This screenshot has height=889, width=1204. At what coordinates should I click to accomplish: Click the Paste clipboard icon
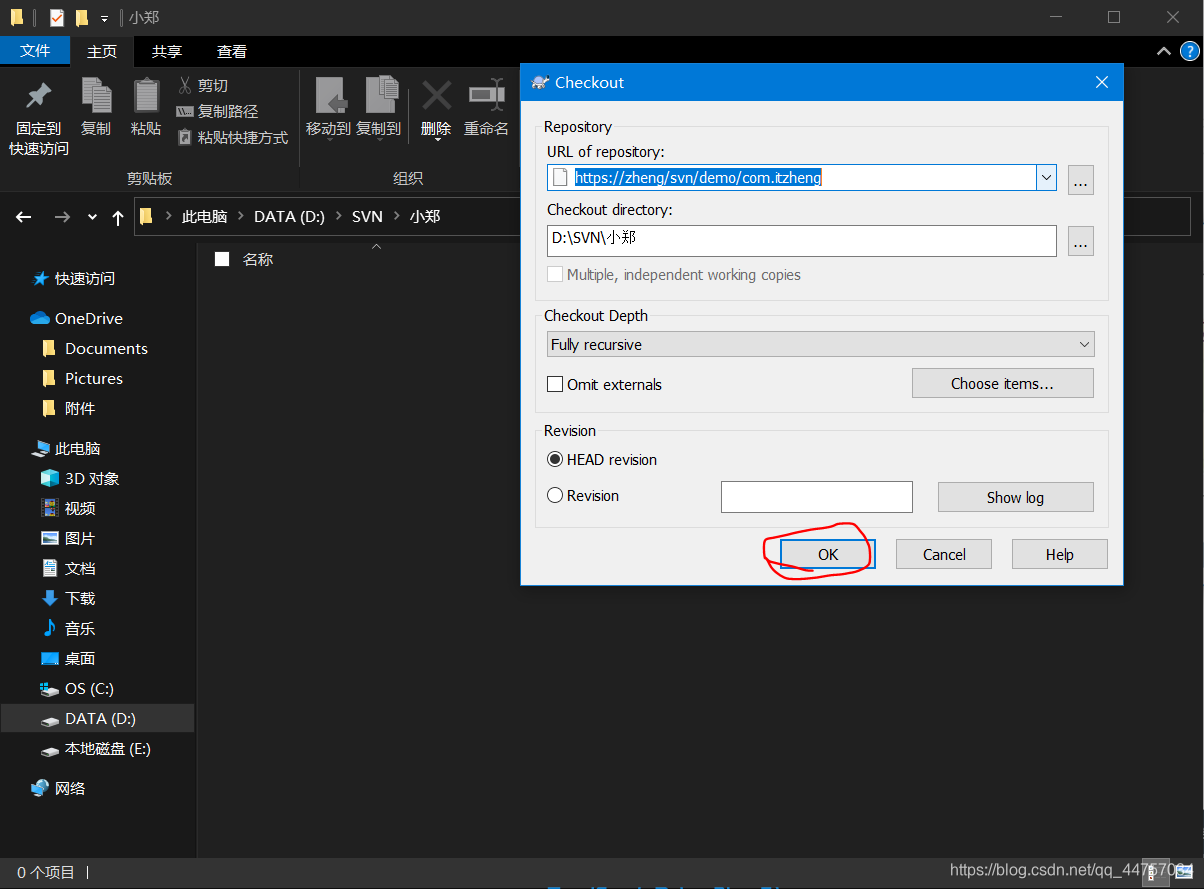tap(146, 96)
